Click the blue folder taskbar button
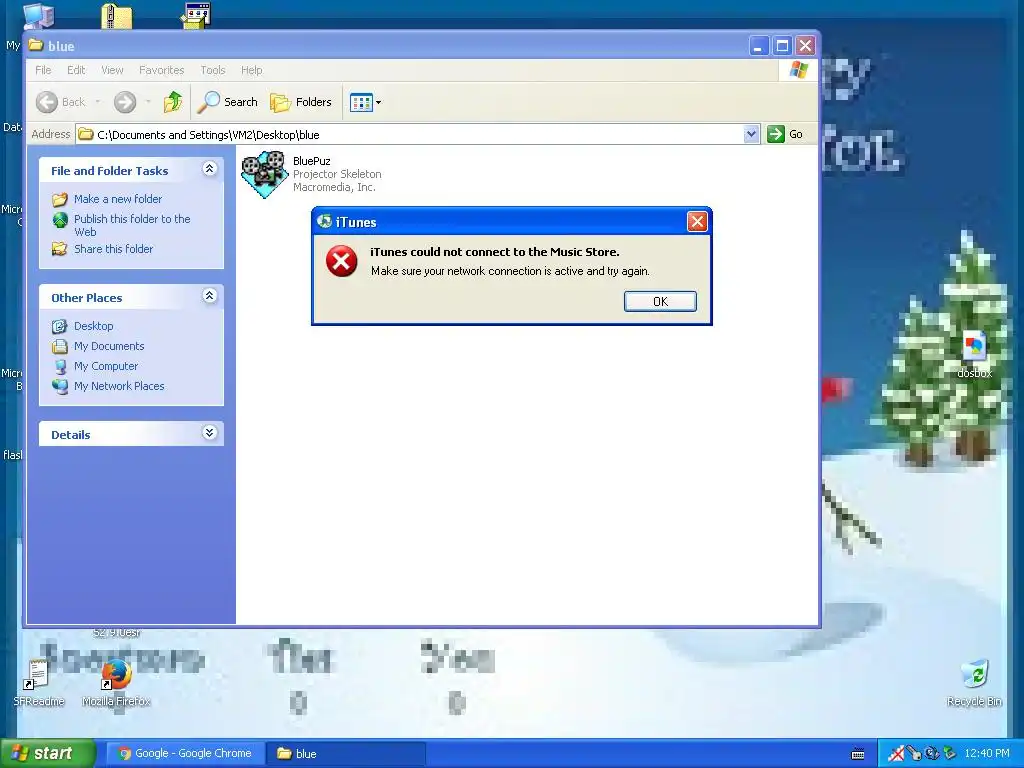This screenshot has width=1024, height=768. tap(345, 753)
